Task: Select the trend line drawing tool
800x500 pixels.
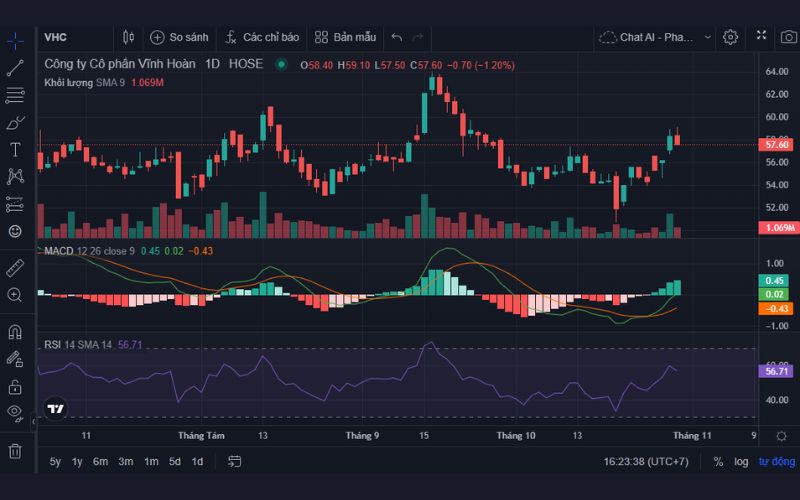Action: [x=15, y=68]
